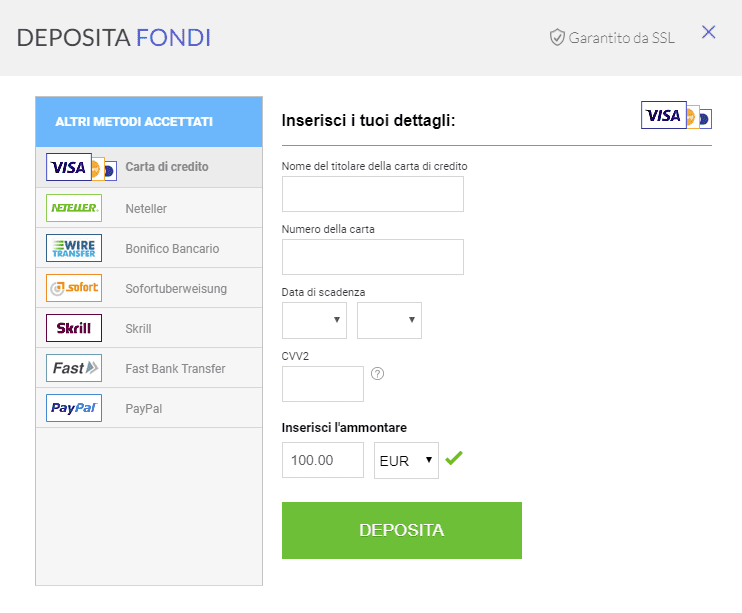Screen dimensions: 742x613
Task: Open the expiry month dropdown
Action: [x=314, y=320]
